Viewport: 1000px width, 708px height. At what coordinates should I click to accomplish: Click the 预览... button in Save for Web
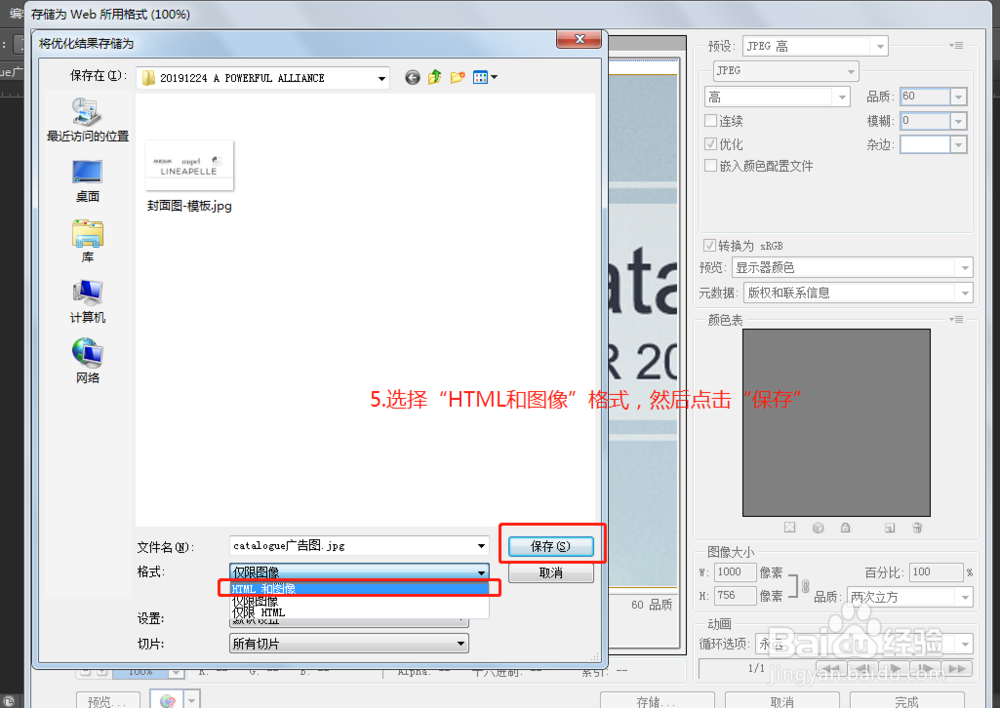pyautogui.click(x=108, y=701)
